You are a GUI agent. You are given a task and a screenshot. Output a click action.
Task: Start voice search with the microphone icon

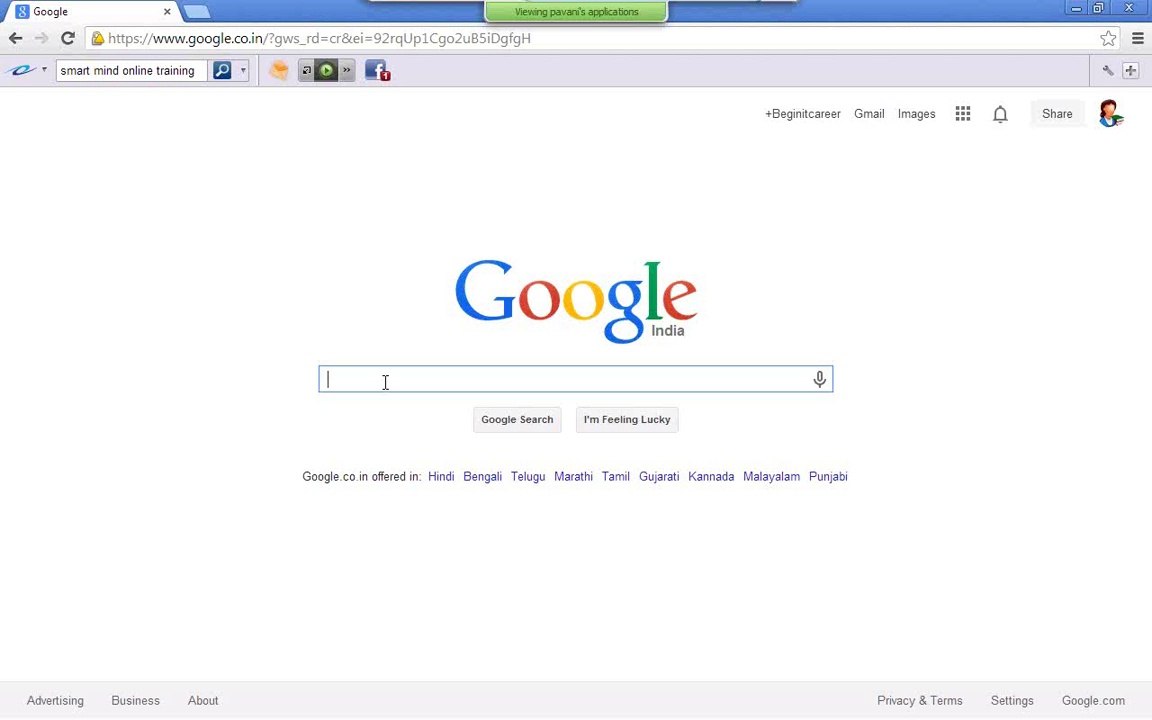pos(819,379)
